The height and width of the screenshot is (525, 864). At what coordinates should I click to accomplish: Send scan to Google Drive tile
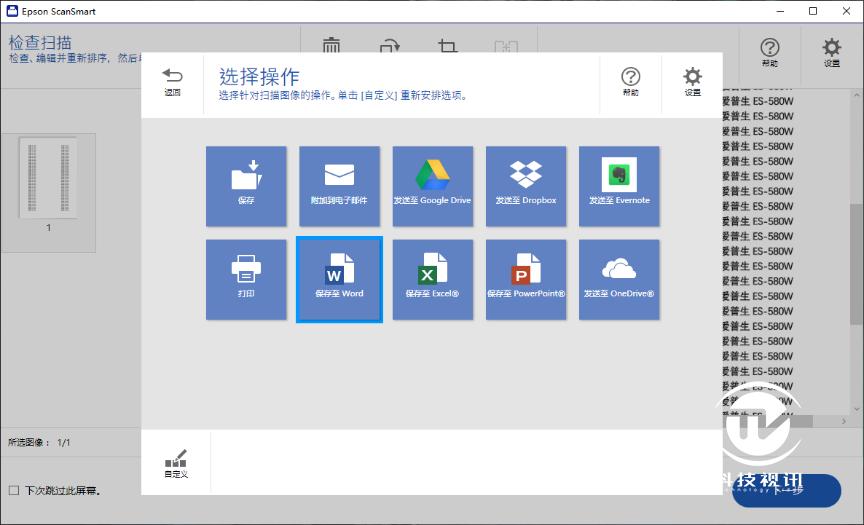(433, 186)
